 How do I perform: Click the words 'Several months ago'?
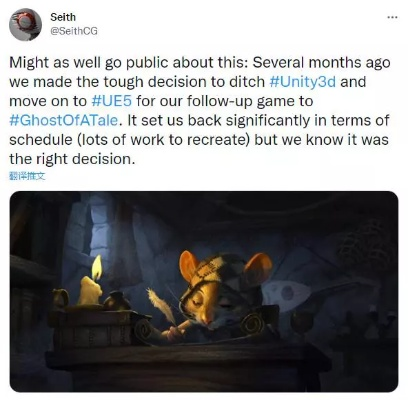pyautogui.click(x=321, y=62)
